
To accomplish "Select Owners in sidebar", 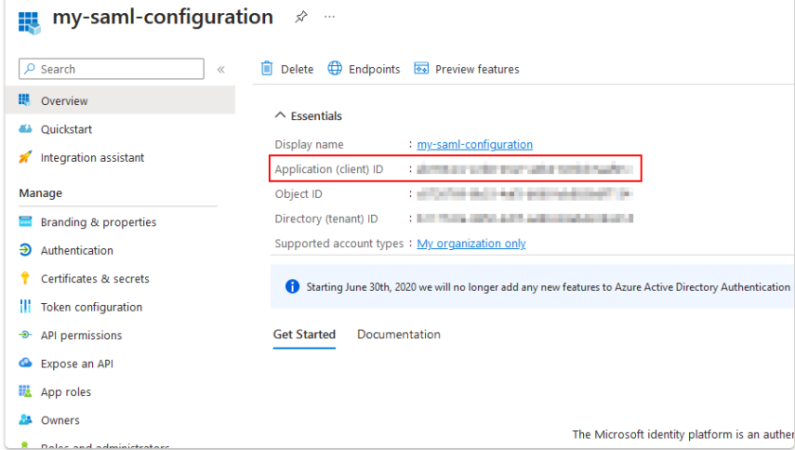I will (60, 421).
